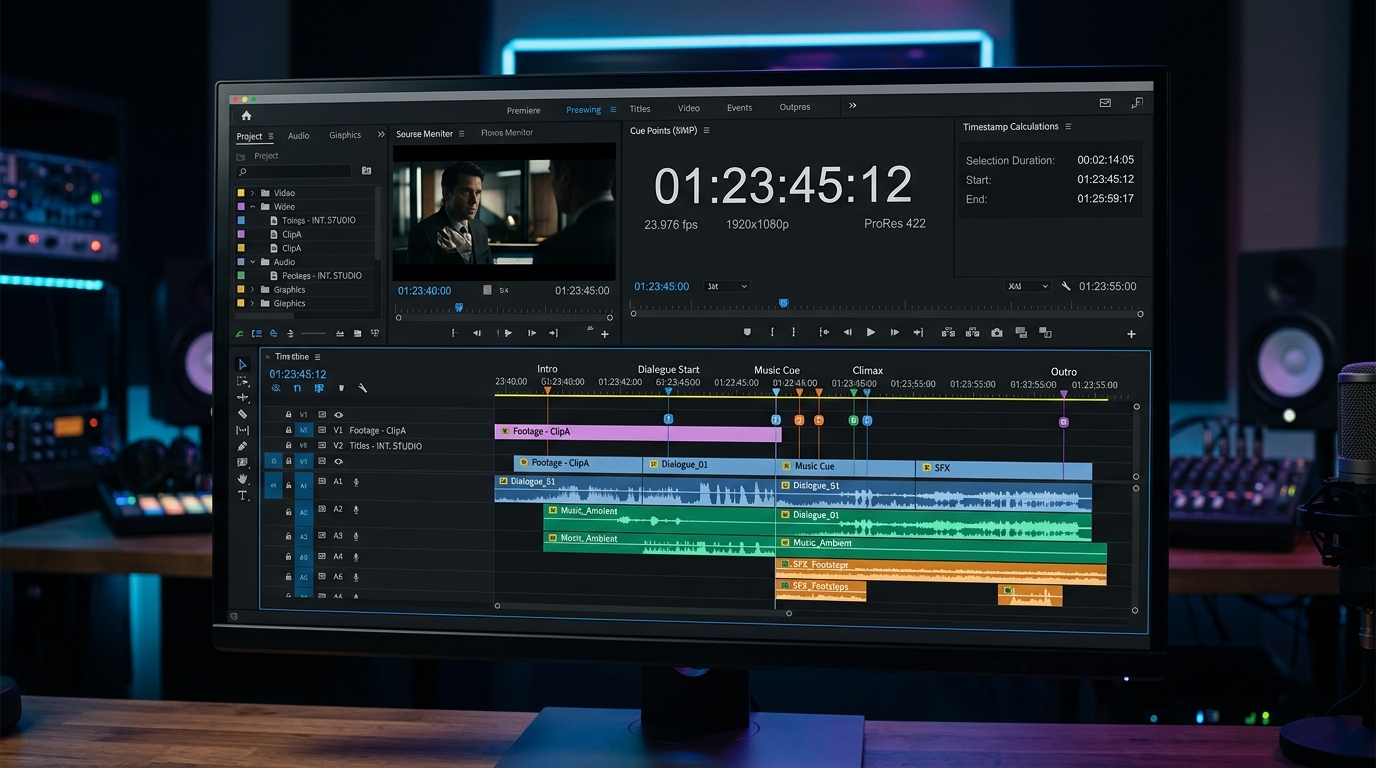The width and height of the screenshot is (1376, 768).
Task: Click the fullscreen icon at top right
Action: pyautogui.click(x=1137, y=103)
